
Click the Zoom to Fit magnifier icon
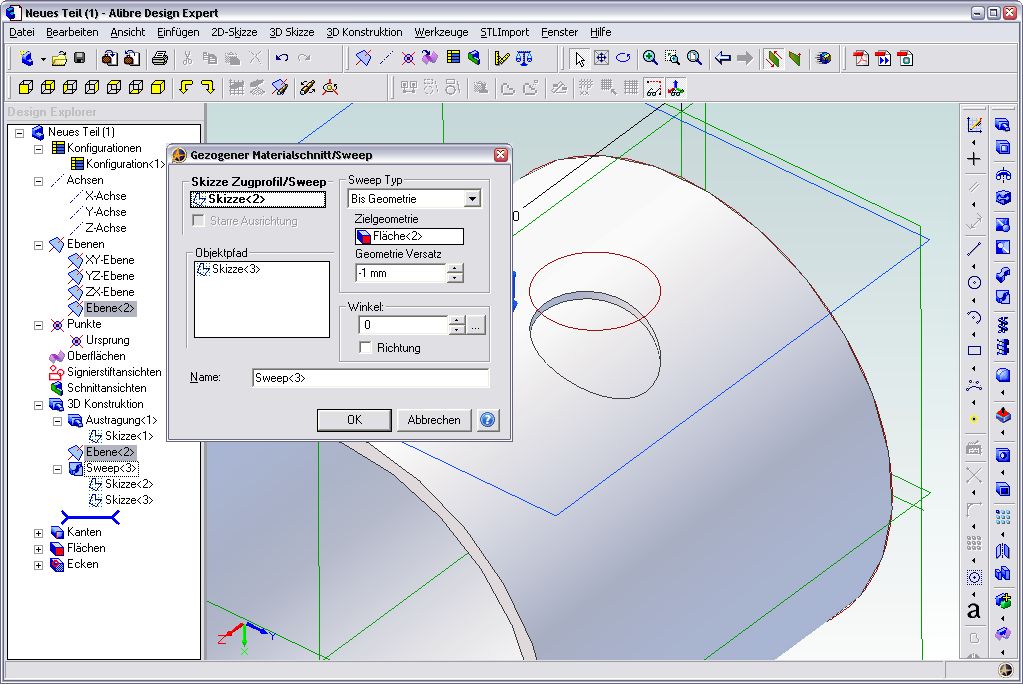click(x=694, y=58)
